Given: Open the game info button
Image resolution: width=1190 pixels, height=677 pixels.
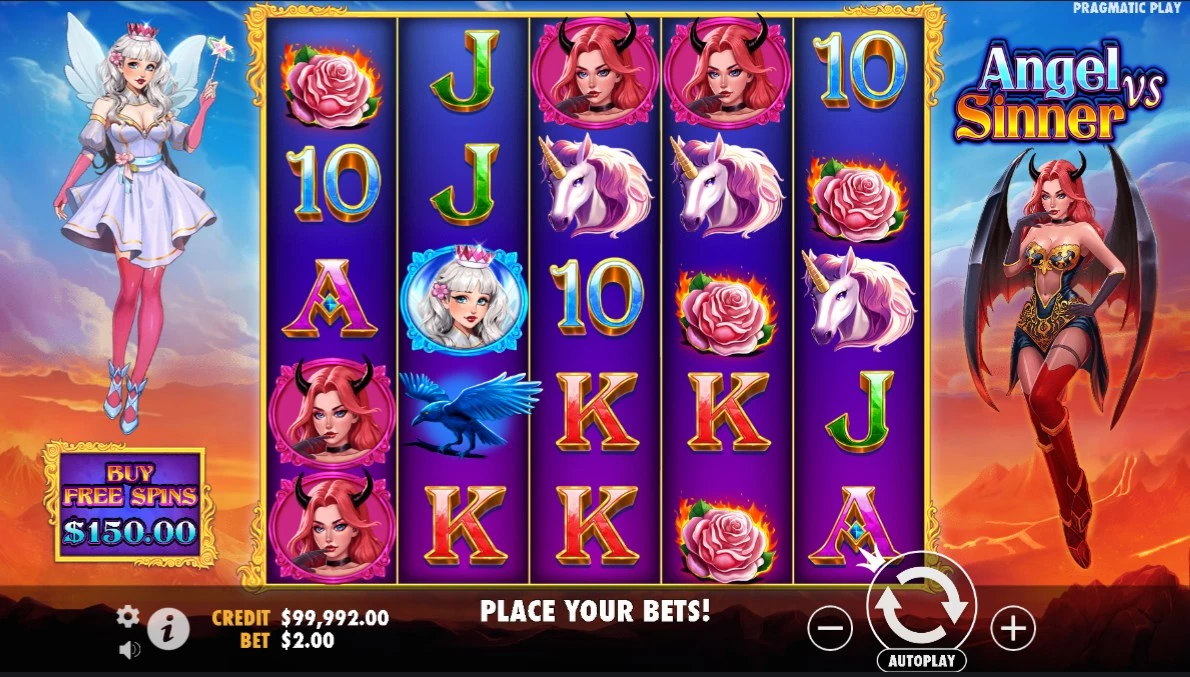Looking at the screenshot, I should pyautogui.click(x=168, y=629).
